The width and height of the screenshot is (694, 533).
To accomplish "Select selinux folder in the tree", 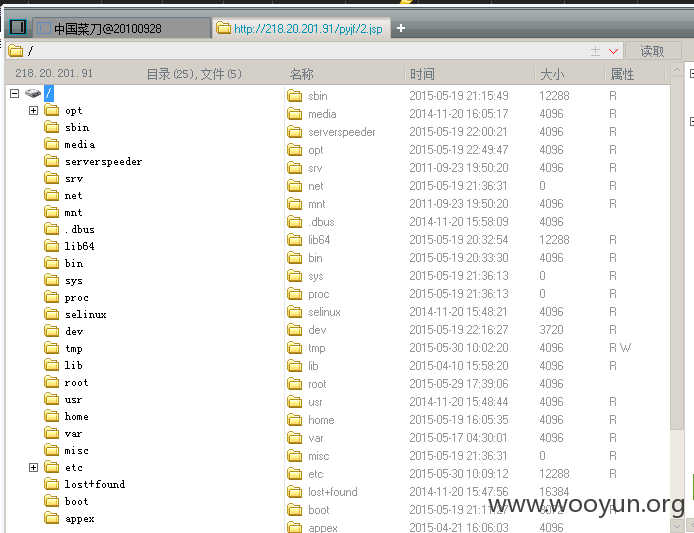I will click(85, 314).
